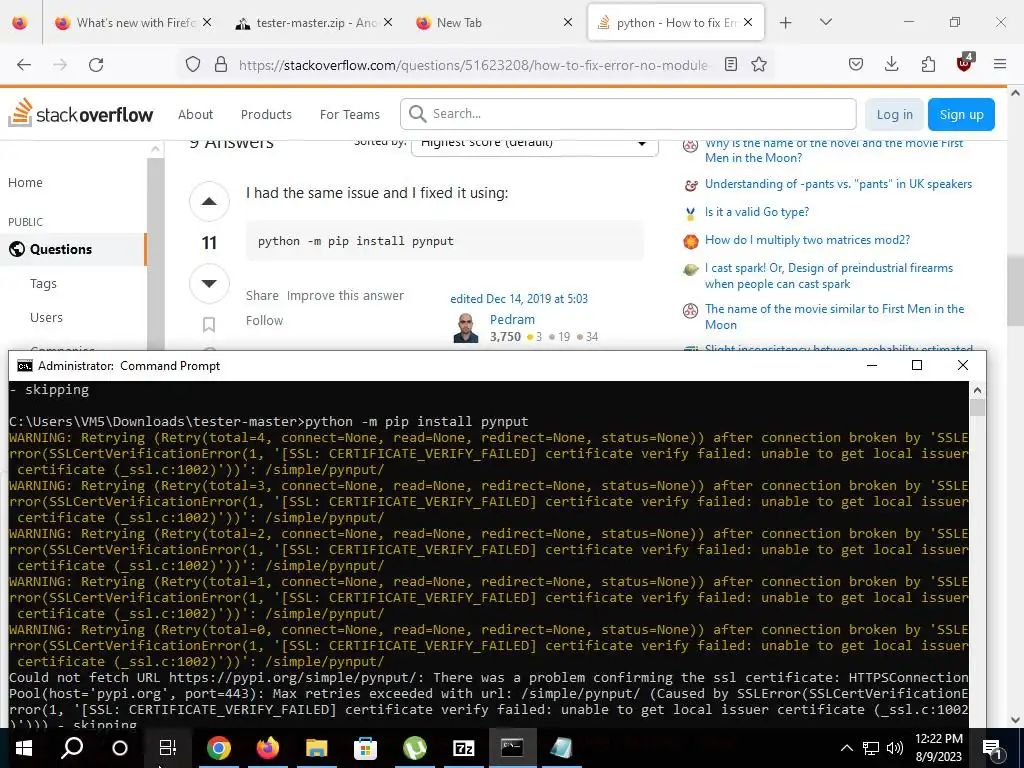This screenshot has height=768, width=1024.
Task: Open Cortana circle on taskbar
Action: pos(120,748)
